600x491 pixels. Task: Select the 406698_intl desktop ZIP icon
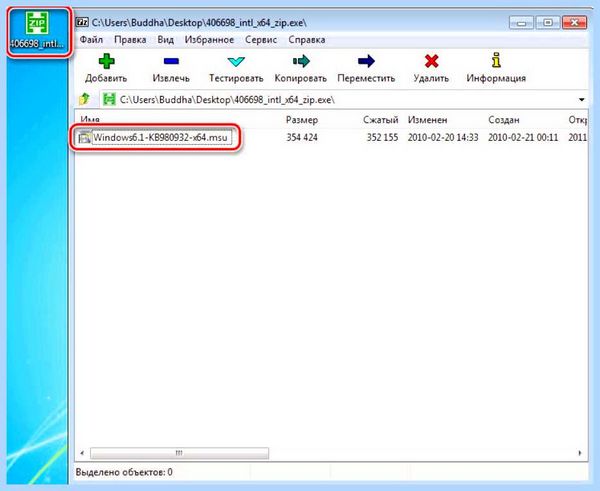point(38,31)
